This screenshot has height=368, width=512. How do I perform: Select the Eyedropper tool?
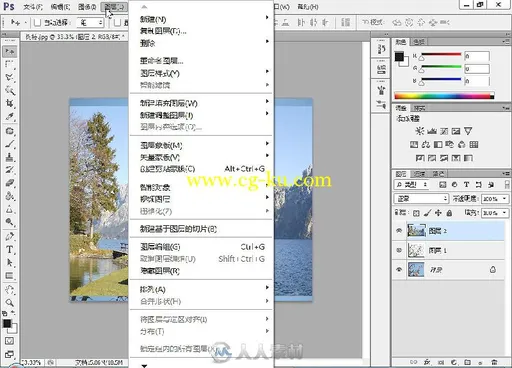(10, 117)
